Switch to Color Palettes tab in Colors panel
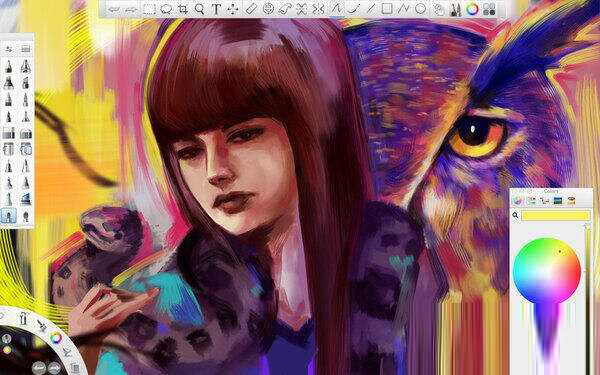Viewport: 600px width, 375px height. click(x=544, y=200)
